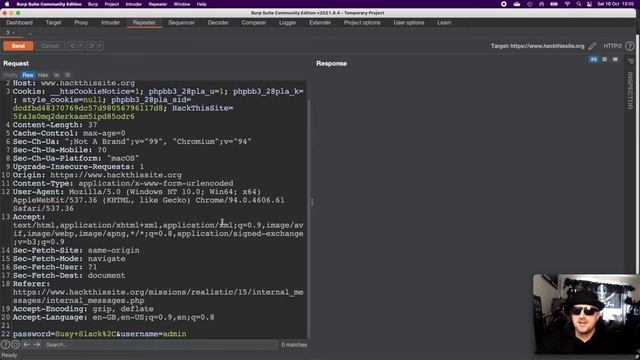Open Sequencer tab
Image resolution: width=640 pixels, height=360 pixels.
(181, 23)
